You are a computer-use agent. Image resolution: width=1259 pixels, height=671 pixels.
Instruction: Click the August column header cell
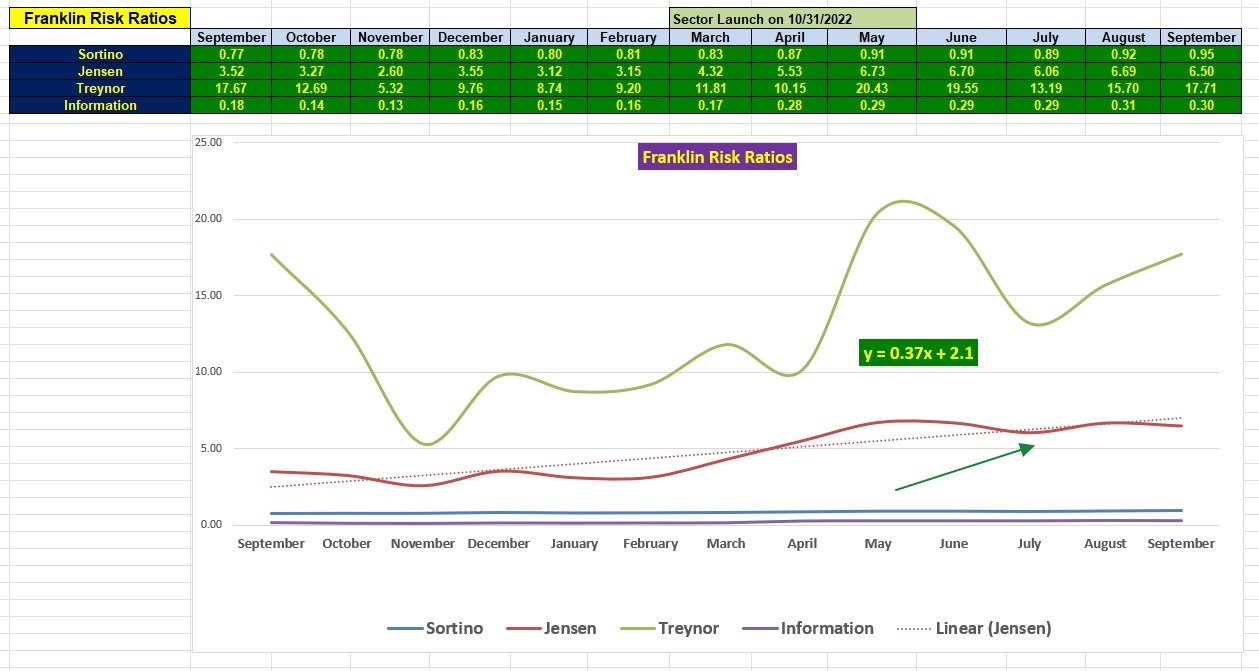tap(1124, 37)
